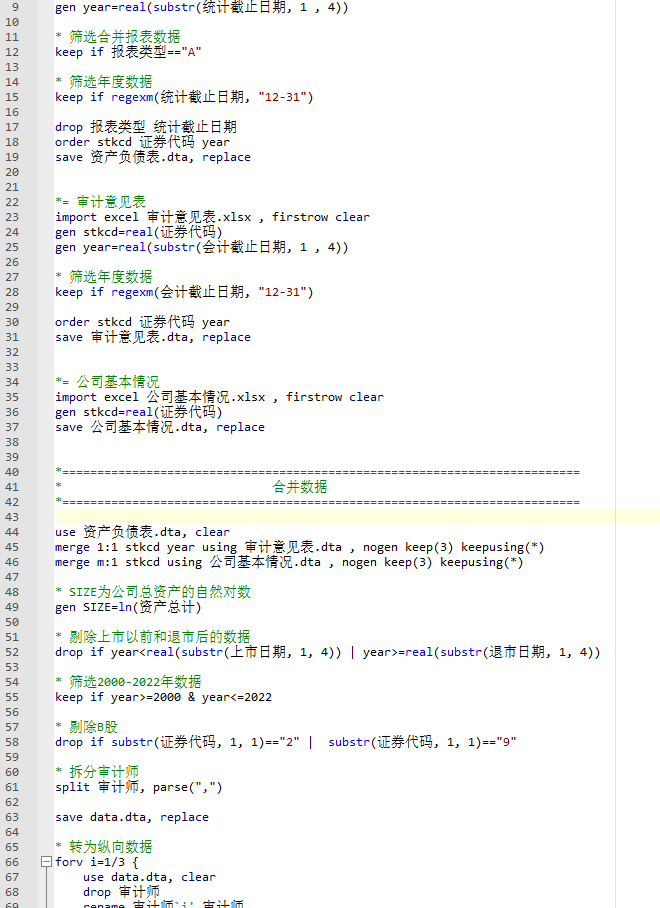Click 'keep if year>=2000 & year<=2022' line
Image resolution: width=660 pixels, height=908 pixels.
click(x=163, y=697)
